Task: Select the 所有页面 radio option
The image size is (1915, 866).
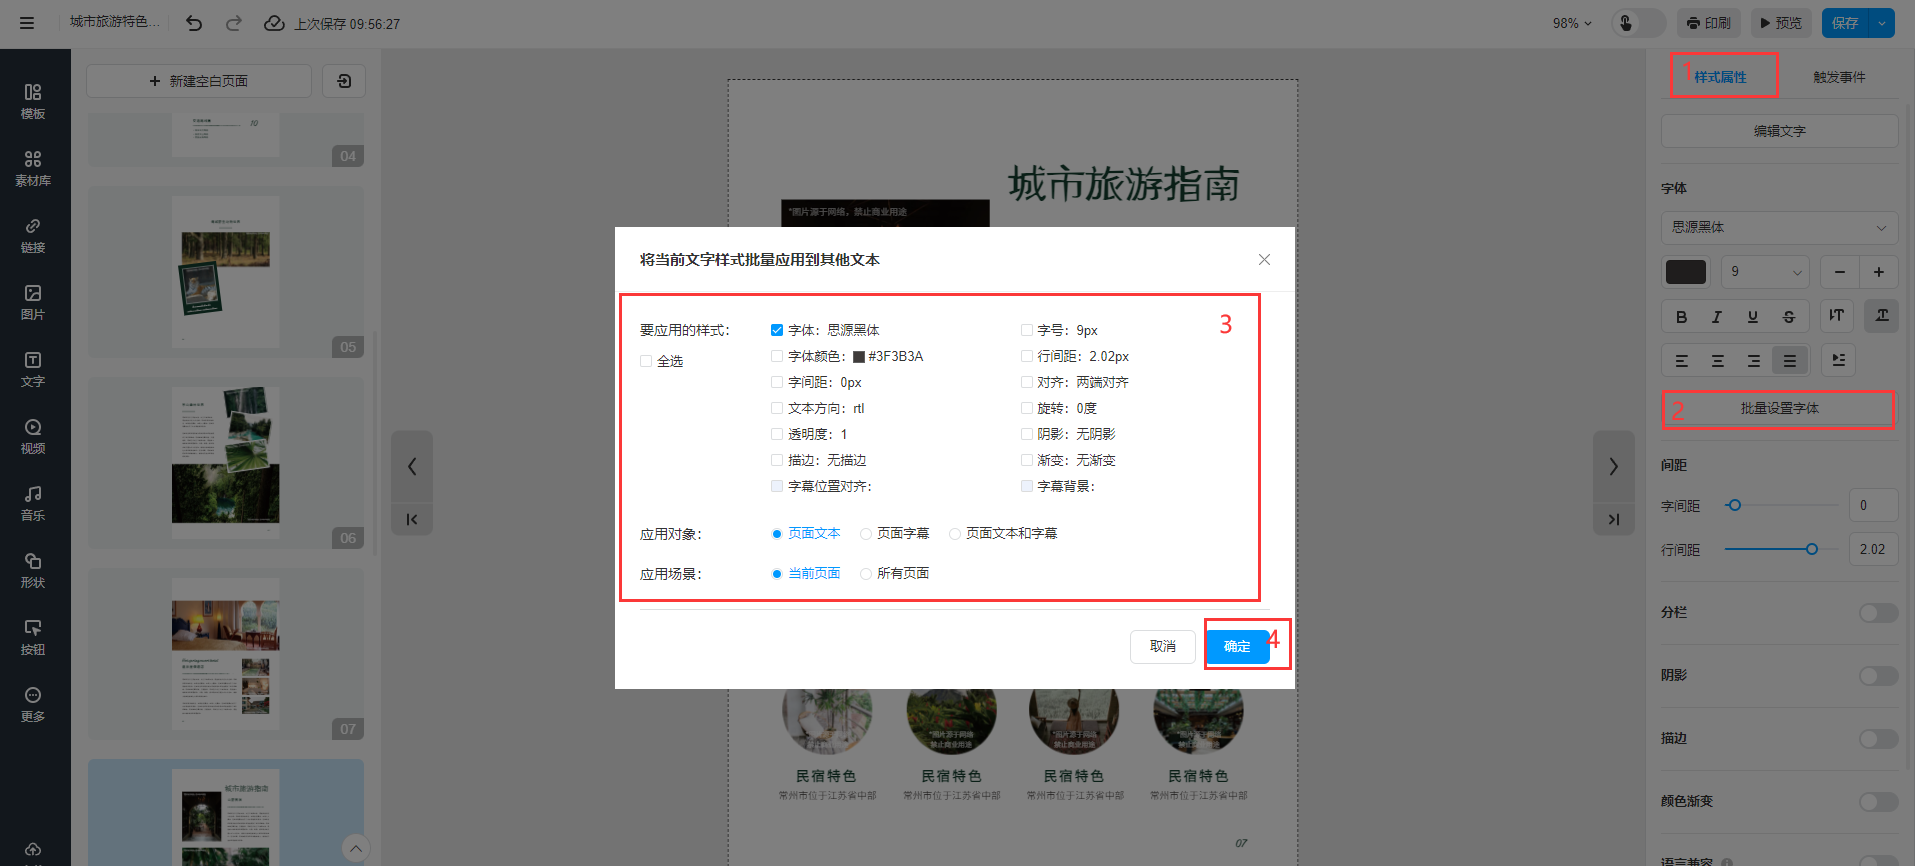Action: 866,574
